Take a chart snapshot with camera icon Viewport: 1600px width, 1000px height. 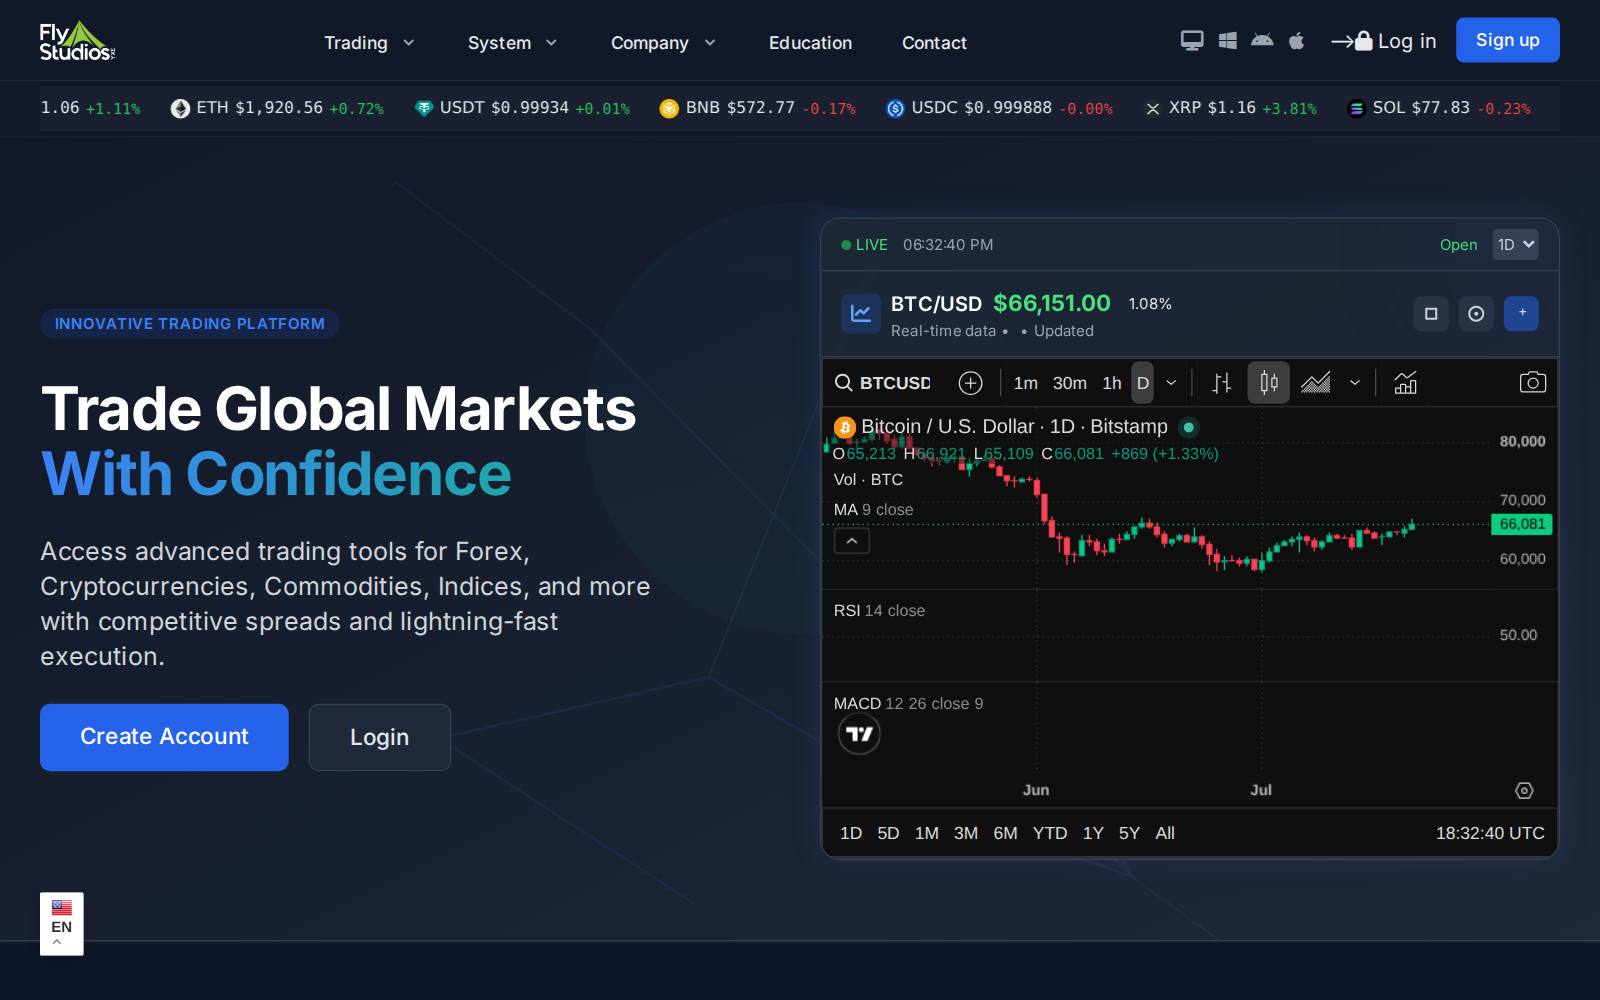[1532, 383]
